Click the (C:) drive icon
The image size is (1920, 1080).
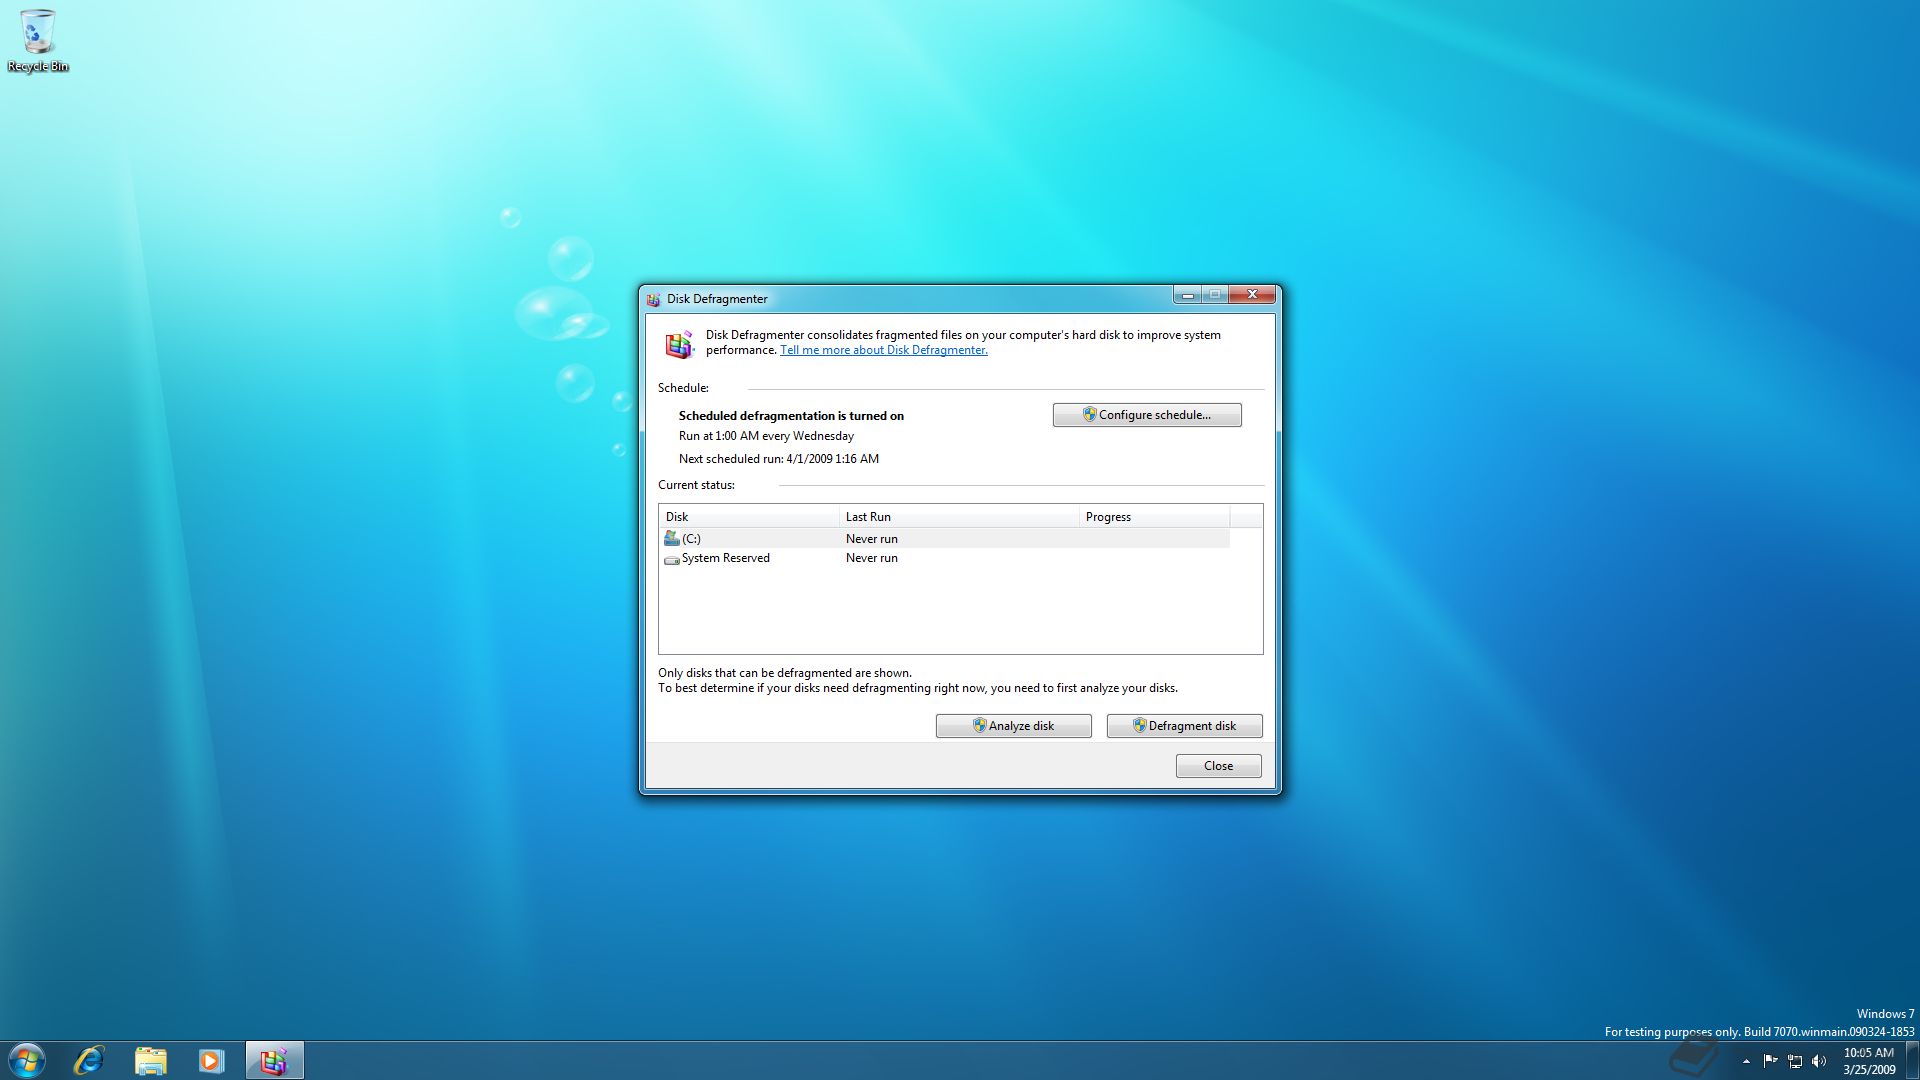(x=672, y=539)
